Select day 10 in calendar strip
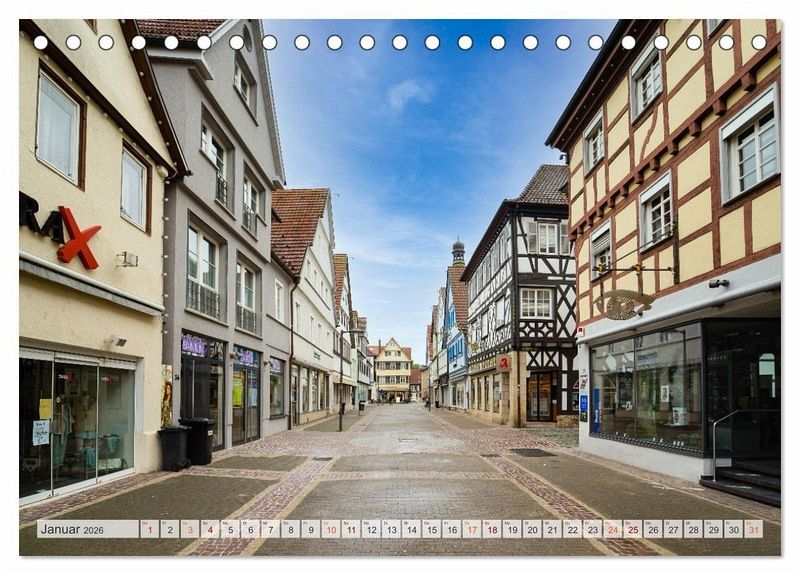 tap(331, 529)
